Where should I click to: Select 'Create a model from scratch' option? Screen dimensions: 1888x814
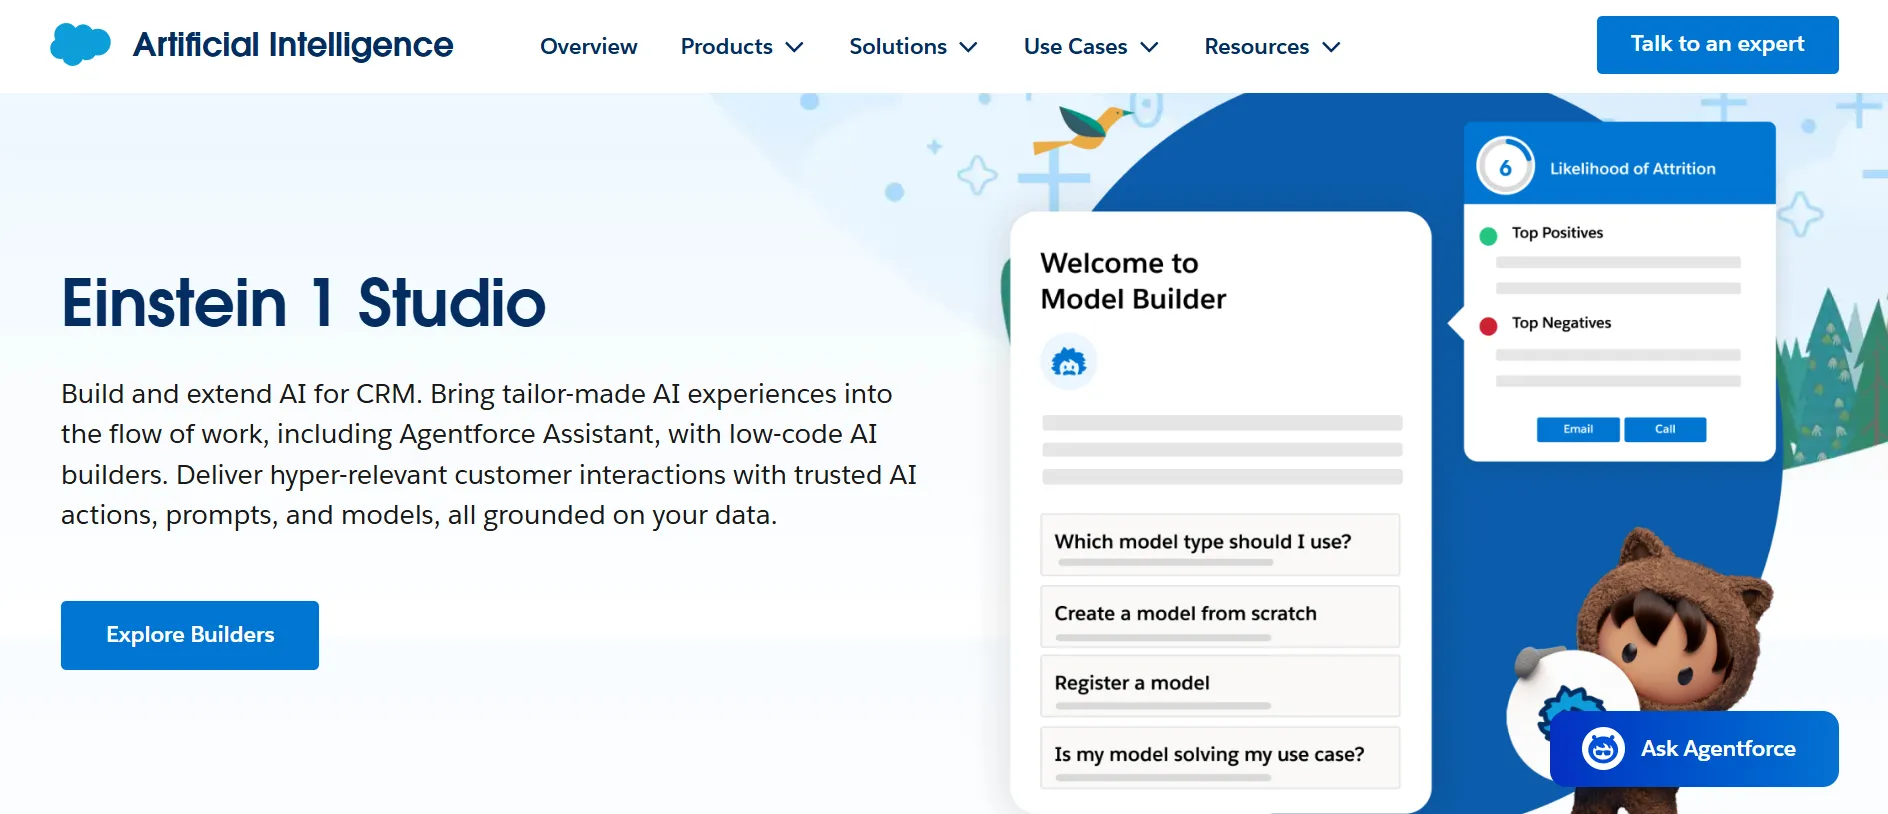[1220, 617]
